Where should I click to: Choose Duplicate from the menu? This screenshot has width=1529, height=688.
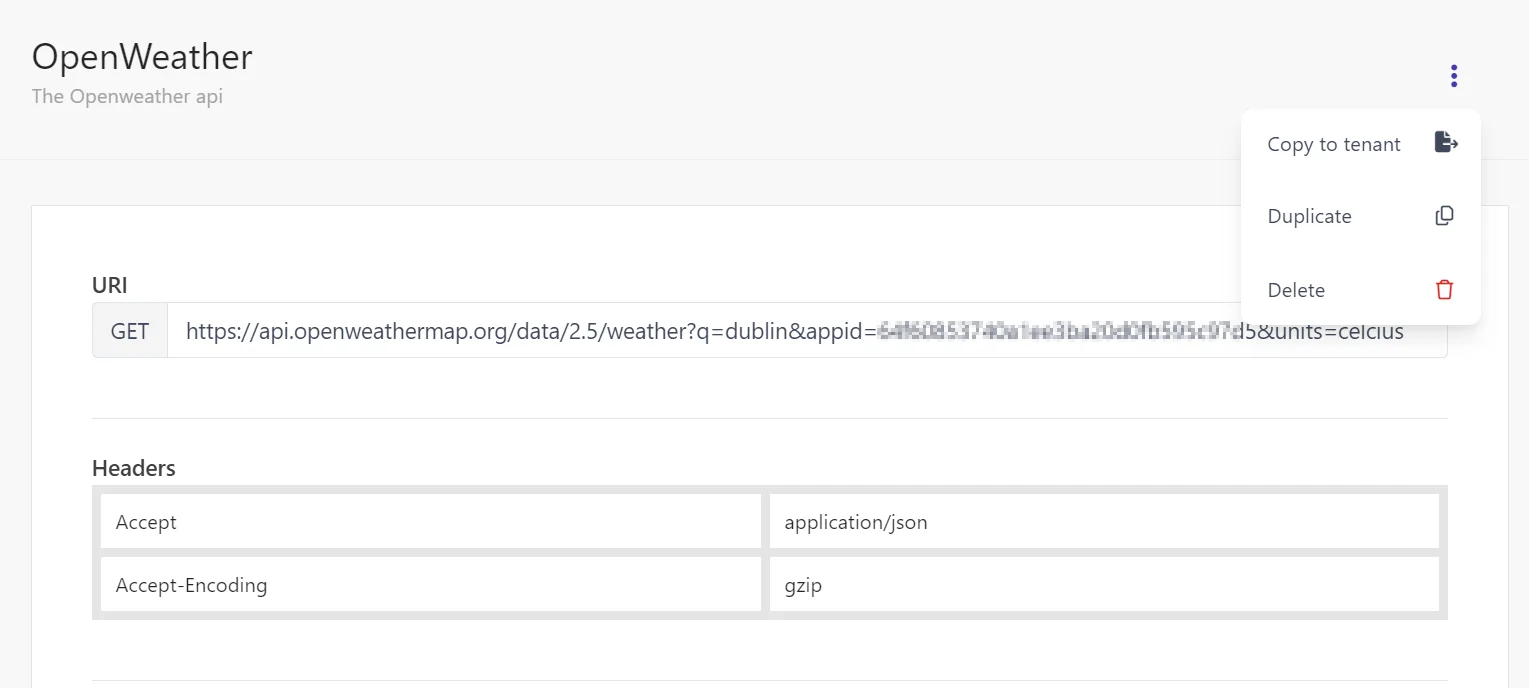(1361, 216)
